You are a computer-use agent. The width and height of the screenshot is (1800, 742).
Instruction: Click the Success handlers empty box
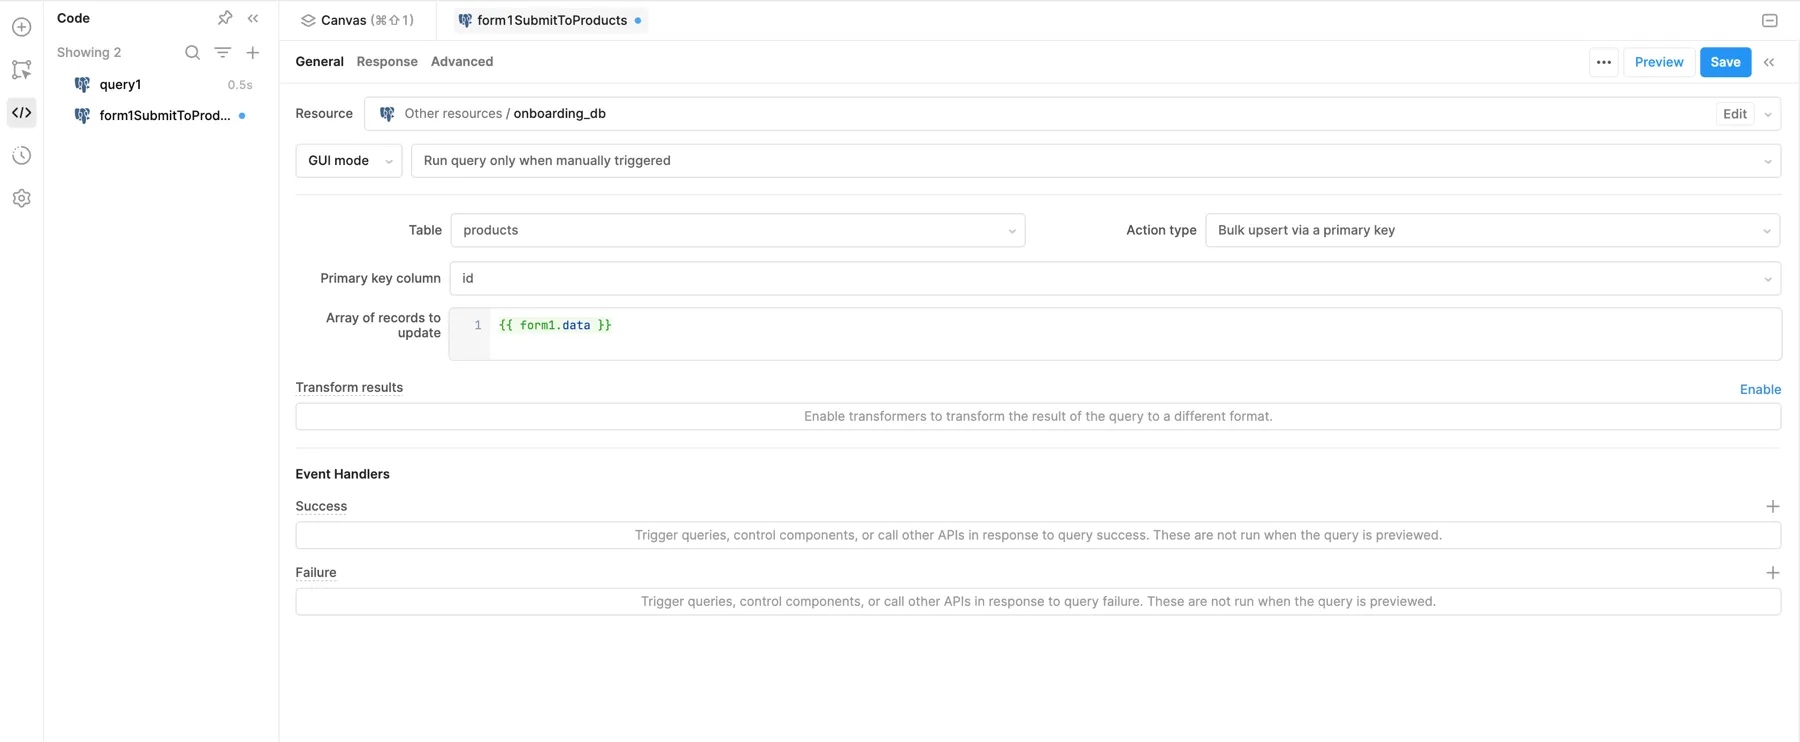[1038, 535]
